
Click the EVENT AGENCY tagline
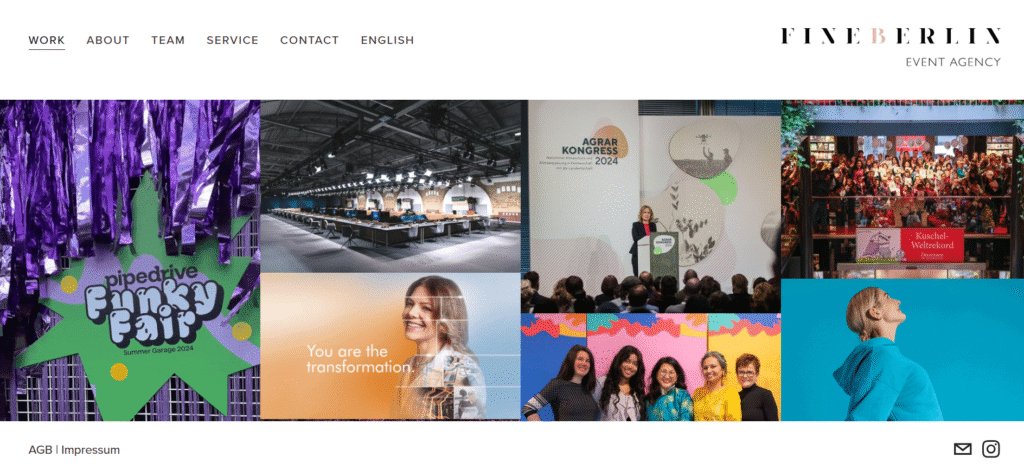click(953, 62)
